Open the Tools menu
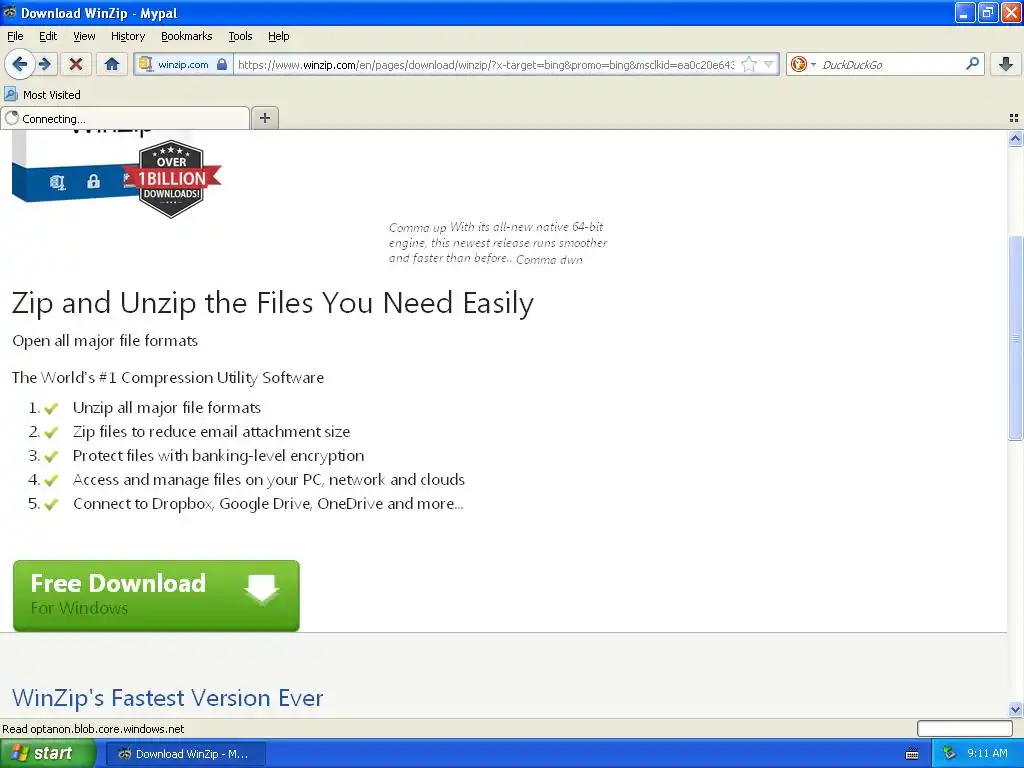 coord(240,36)
